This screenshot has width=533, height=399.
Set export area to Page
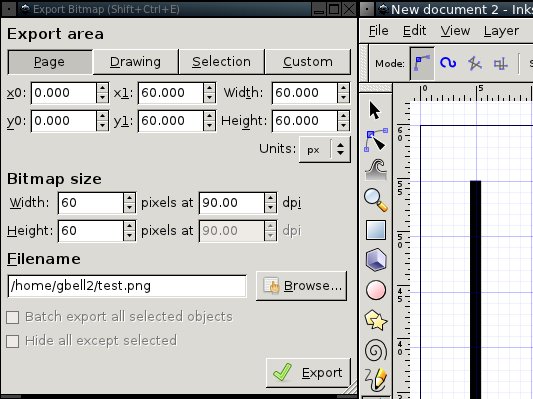tap(50, 62)
